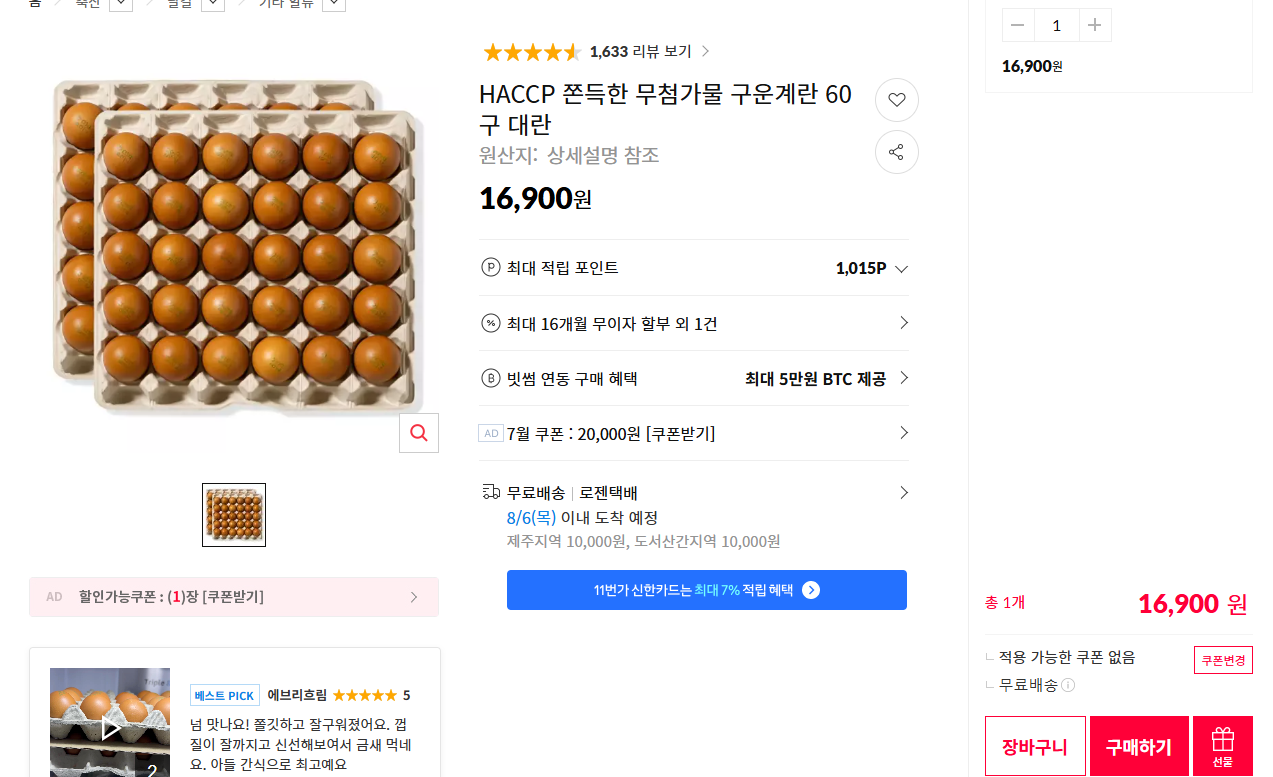This screenshot has width=1273, height=777.
Task: Click free shipping info icon
Action: [1068, 686]
